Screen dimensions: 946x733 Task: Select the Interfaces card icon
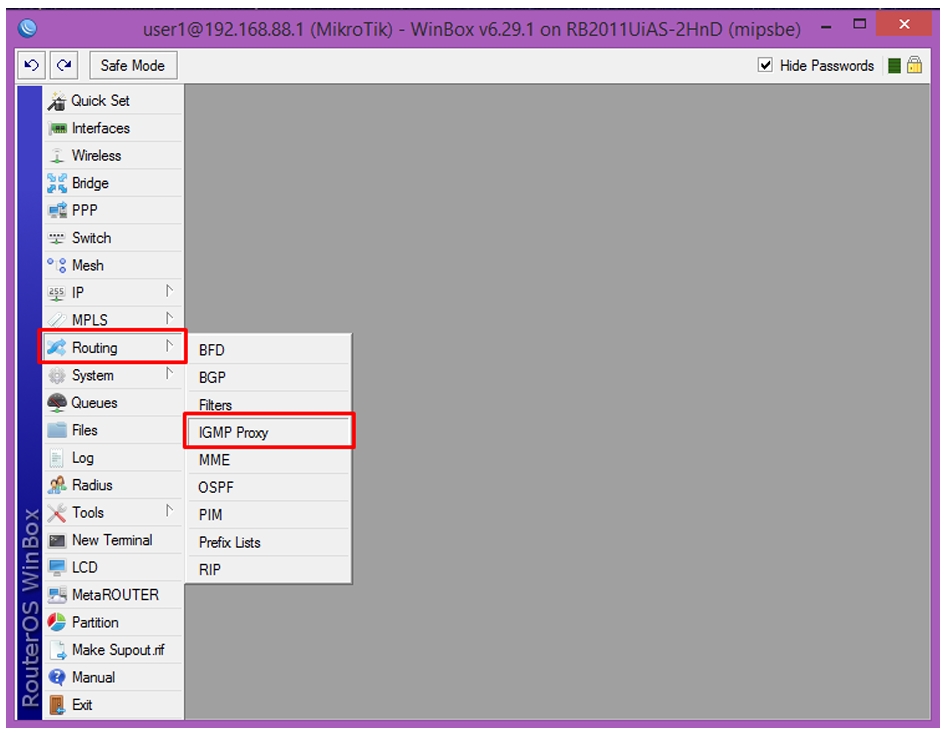point(57,129)
